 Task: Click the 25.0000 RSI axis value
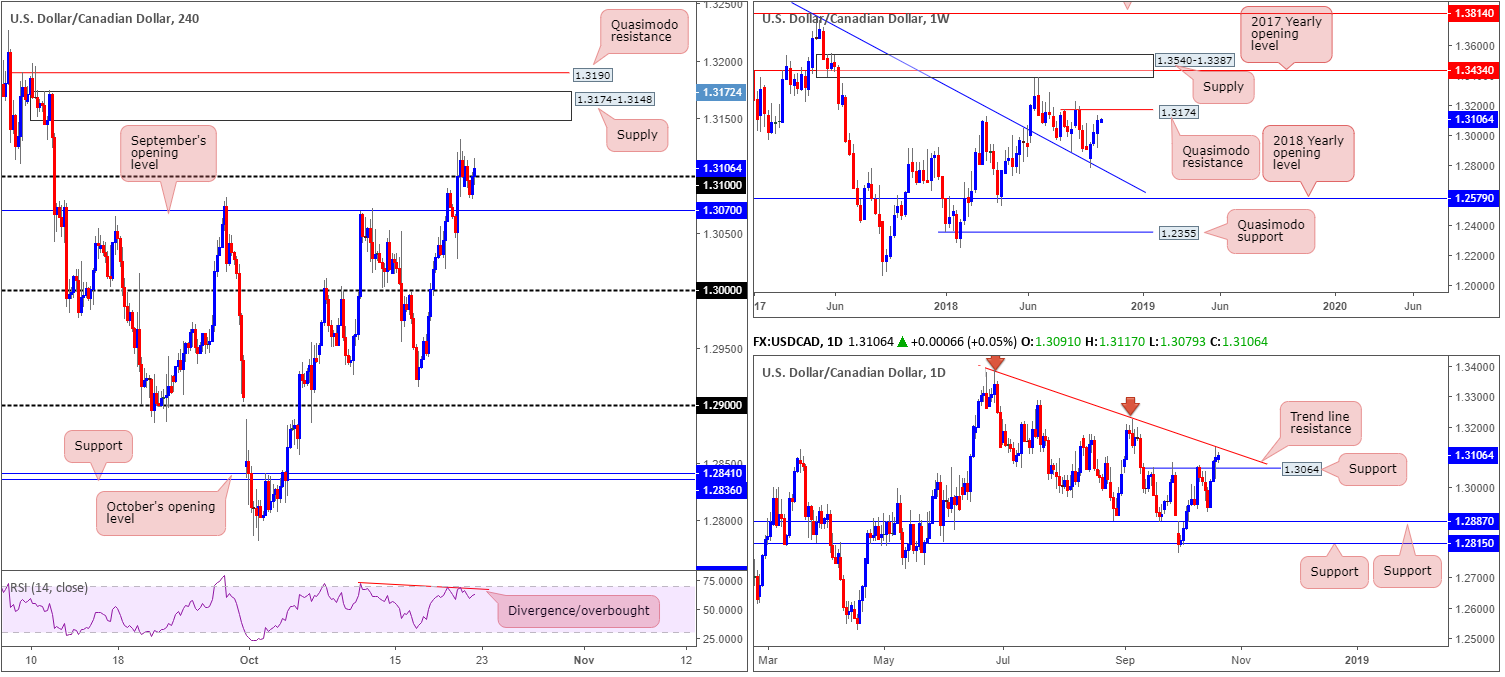(x=721, y=638)
